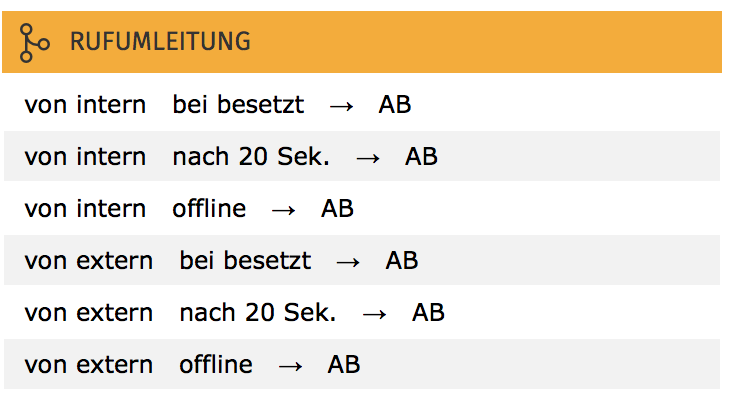Click AB target for extern 20 Sek. rule

pyautogui.click(x=428, y=313)
